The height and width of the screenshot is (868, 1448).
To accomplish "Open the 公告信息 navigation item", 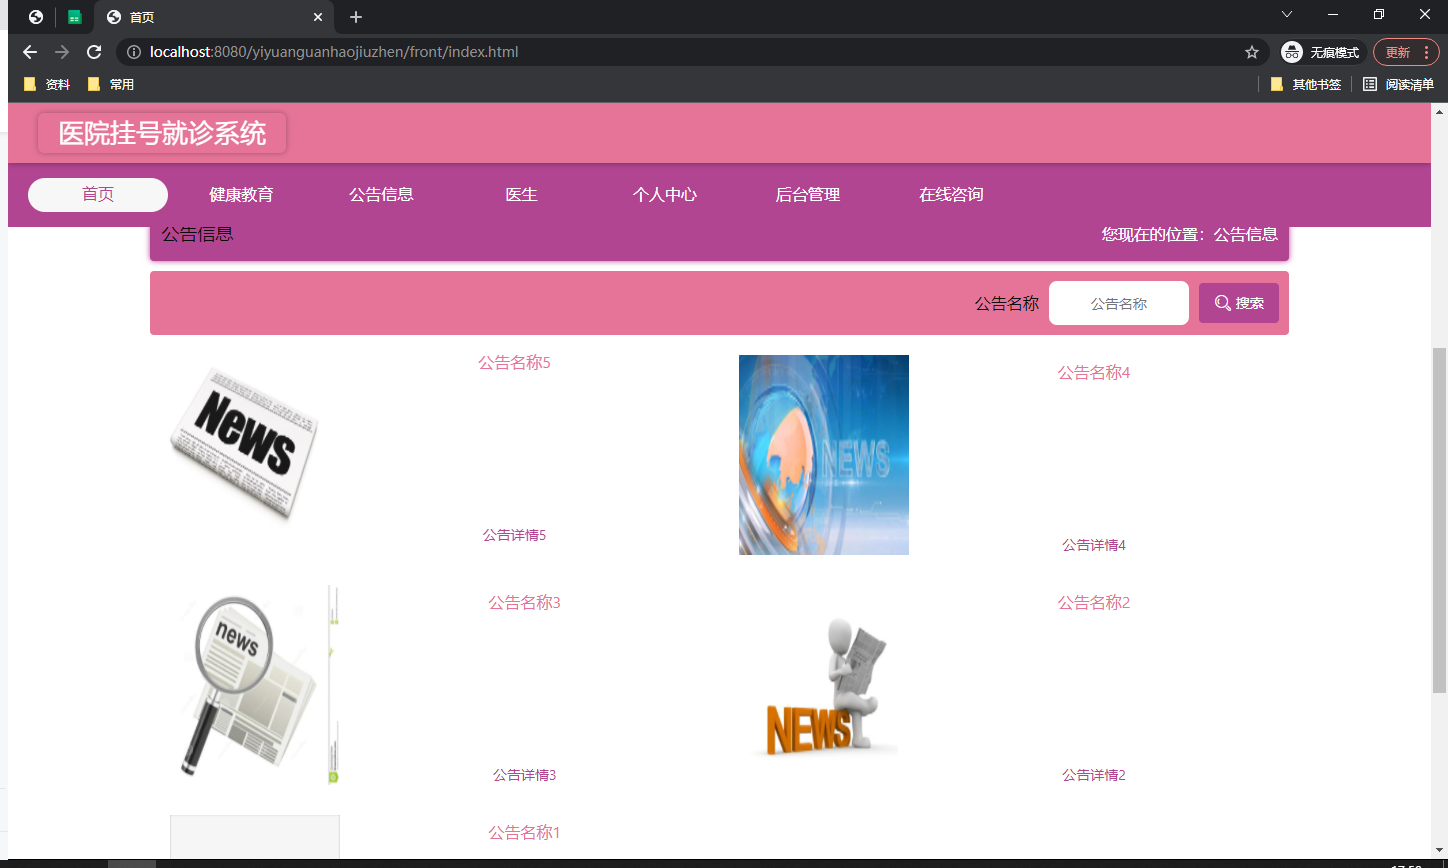I will [381, 195].
